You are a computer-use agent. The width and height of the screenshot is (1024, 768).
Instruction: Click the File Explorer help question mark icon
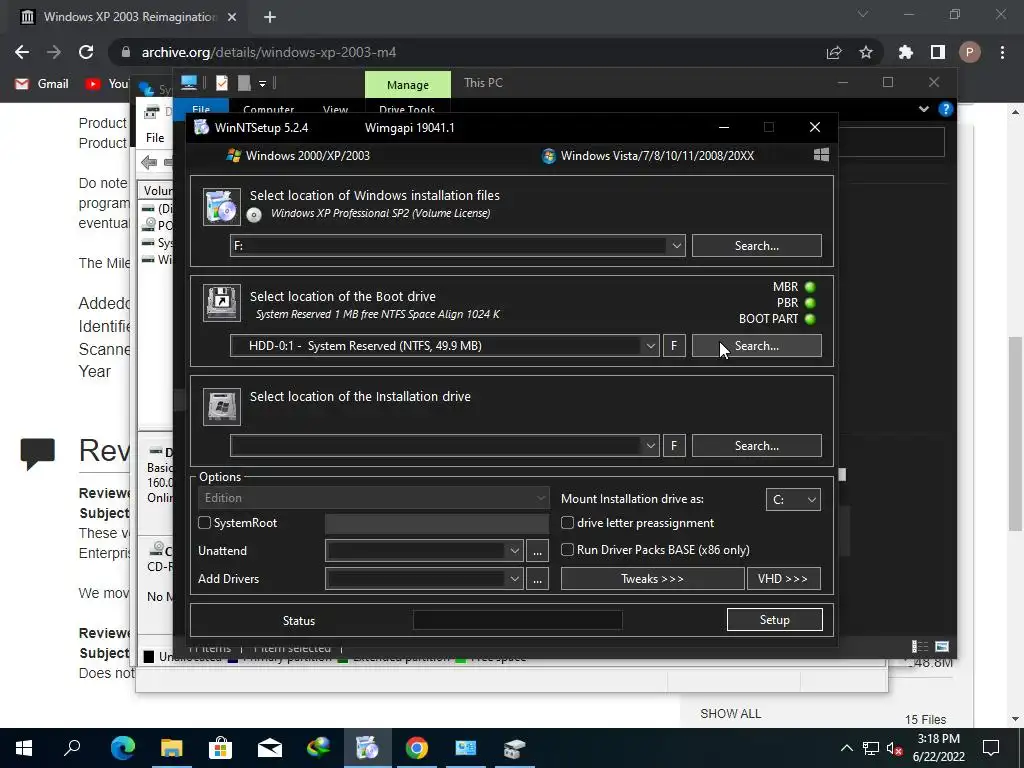coord(945,109)
